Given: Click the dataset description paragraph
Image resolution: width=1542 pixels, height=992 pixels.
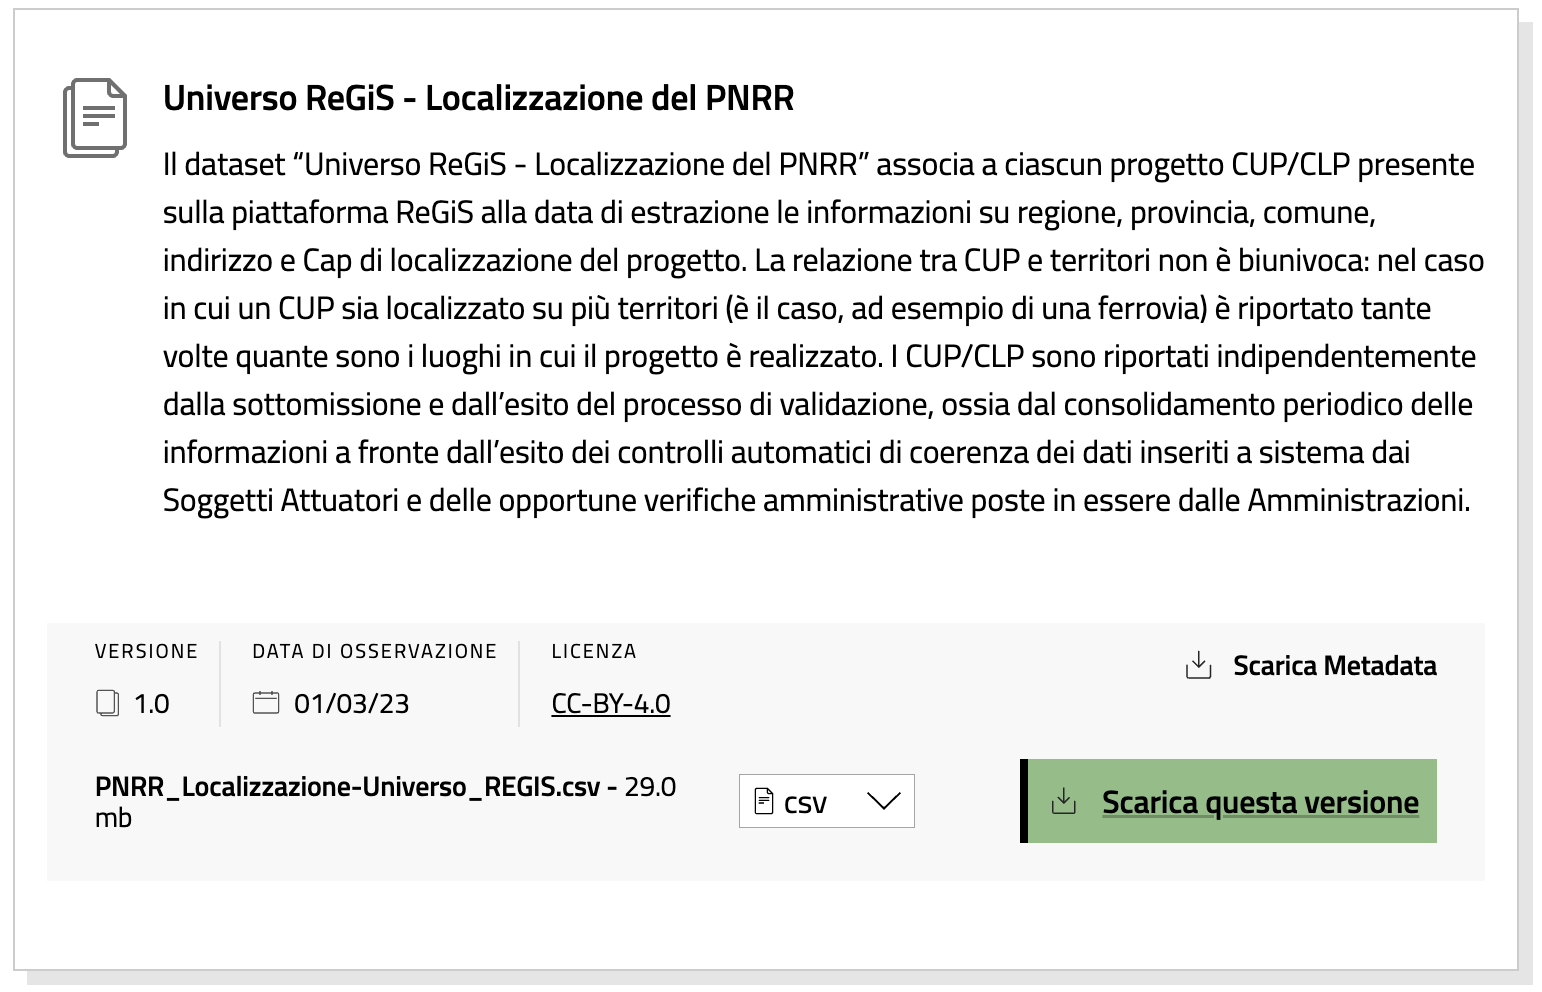Looking at the screenshot, I should point(823,332).
